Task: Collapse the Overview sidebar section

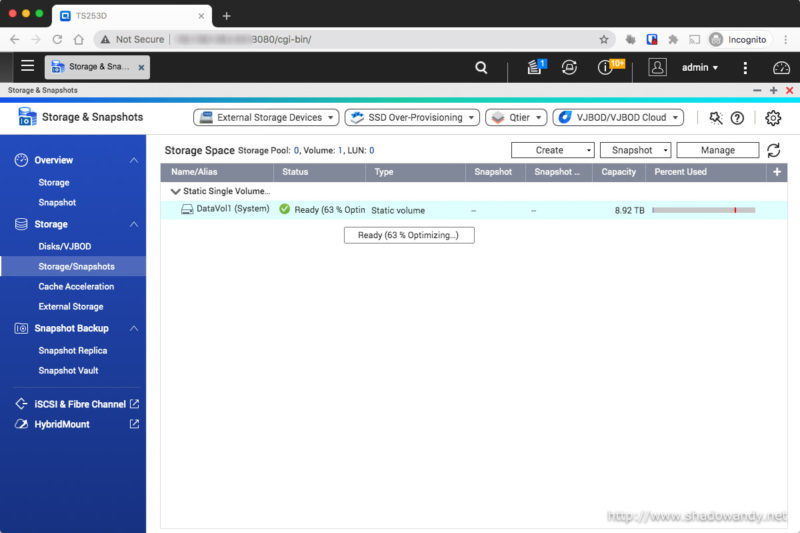Action: tap(134, 160)
